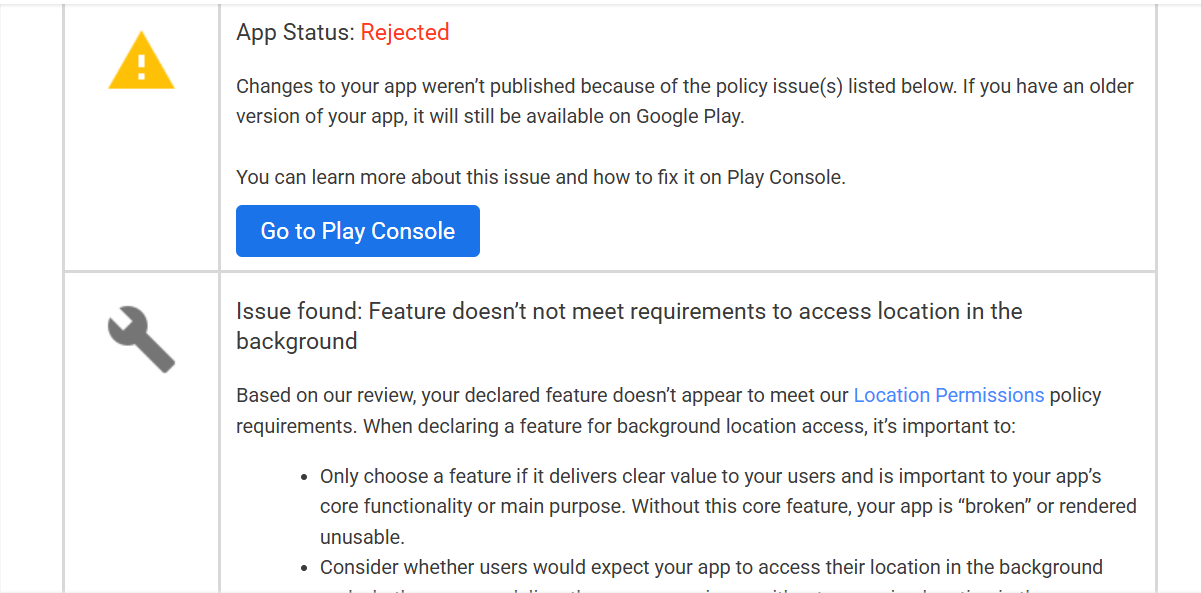Click the bullet text 'Consider whether users would expect'

tap(710, 568)
